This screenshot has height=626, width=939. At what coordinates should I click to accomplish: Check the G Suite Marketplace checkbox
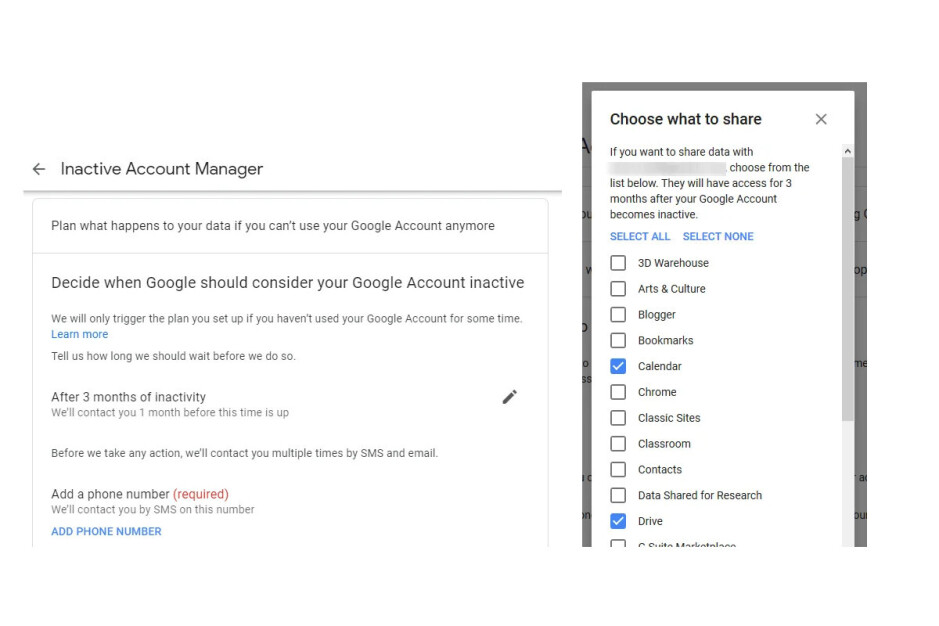tap(618, 545)
